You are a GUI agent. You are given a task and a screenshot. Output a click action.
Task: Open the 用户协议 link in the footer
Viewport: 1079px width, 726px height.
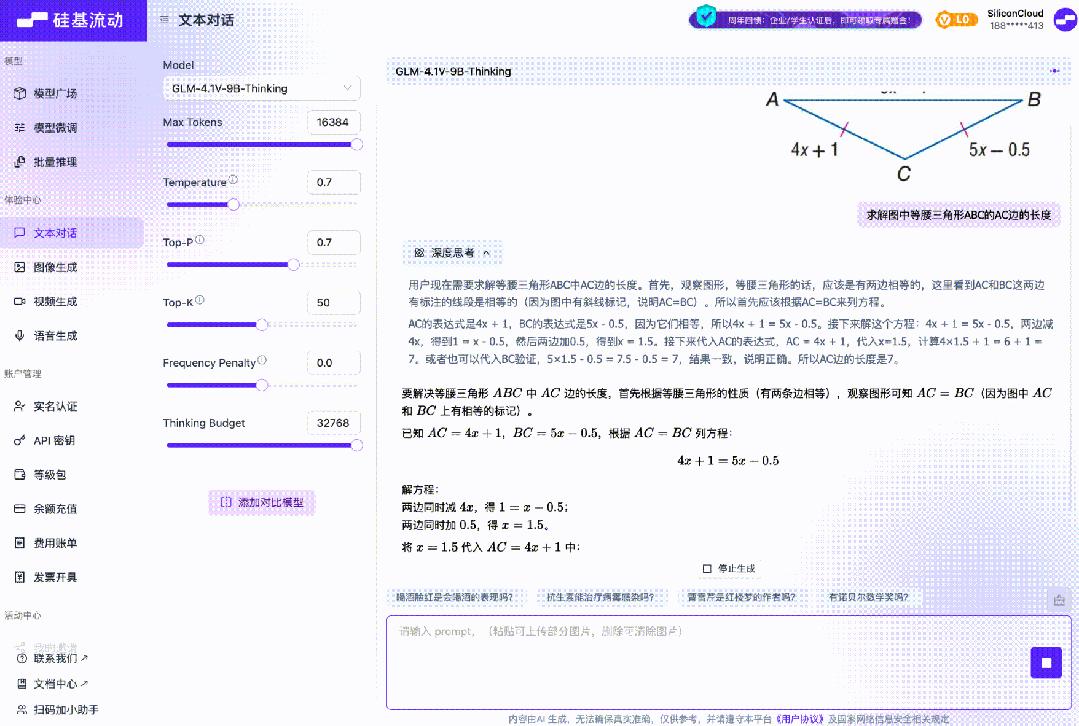[x=800, y=719]
